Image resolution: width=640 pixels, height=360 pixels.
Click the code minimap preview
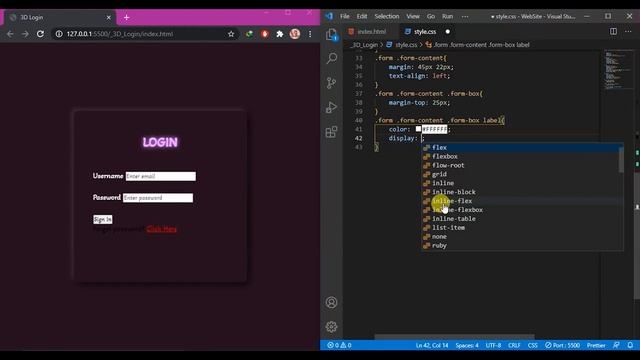pyautogui.click(x=617, y=70)
